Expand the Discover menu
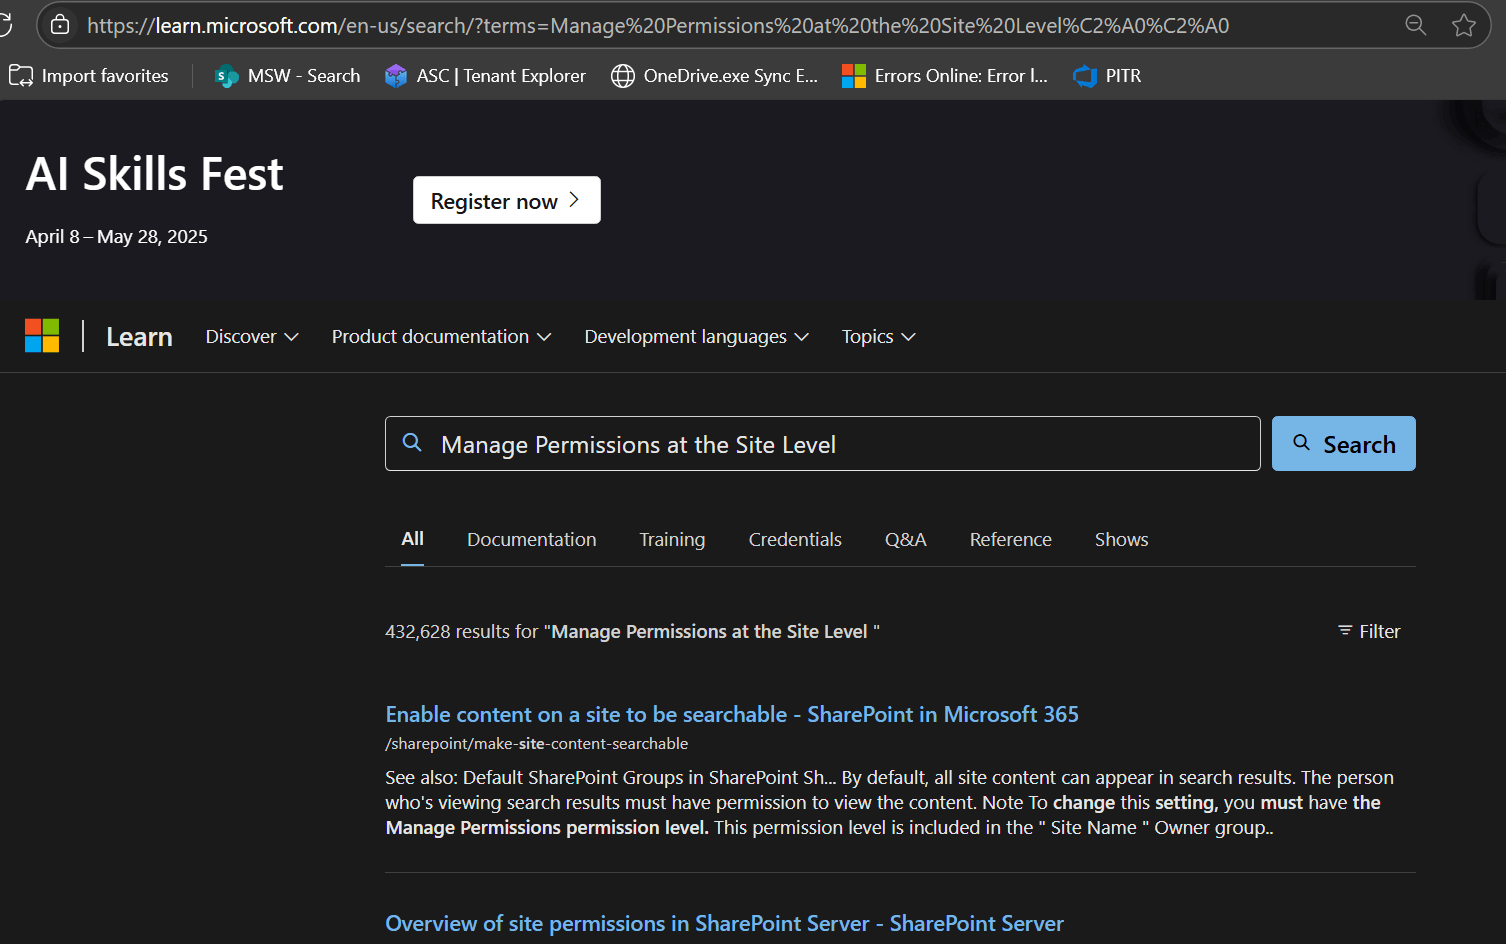This screenshot has width=1506, height=944. [x=252, y=337]
